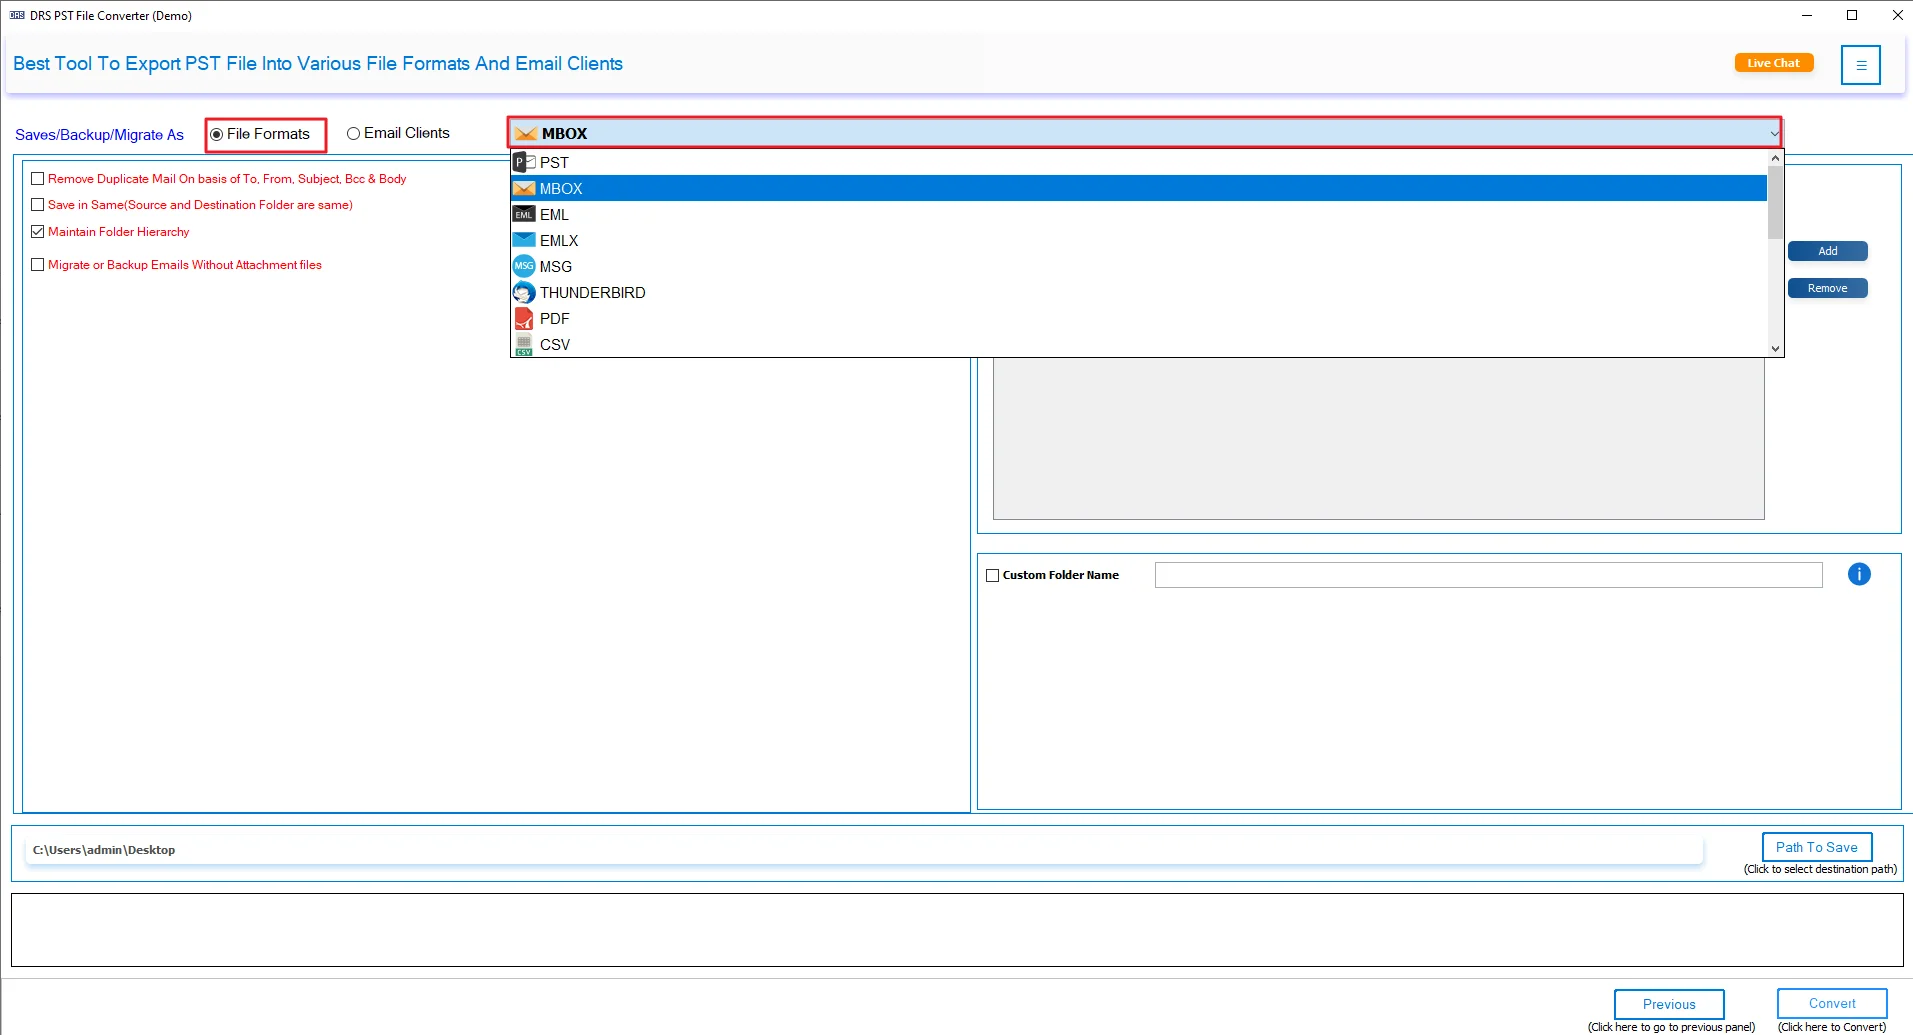The image size is (1913, 1035).
Task: Select the THUNDERBIRD format icon
Action: (x=524, y=292)
